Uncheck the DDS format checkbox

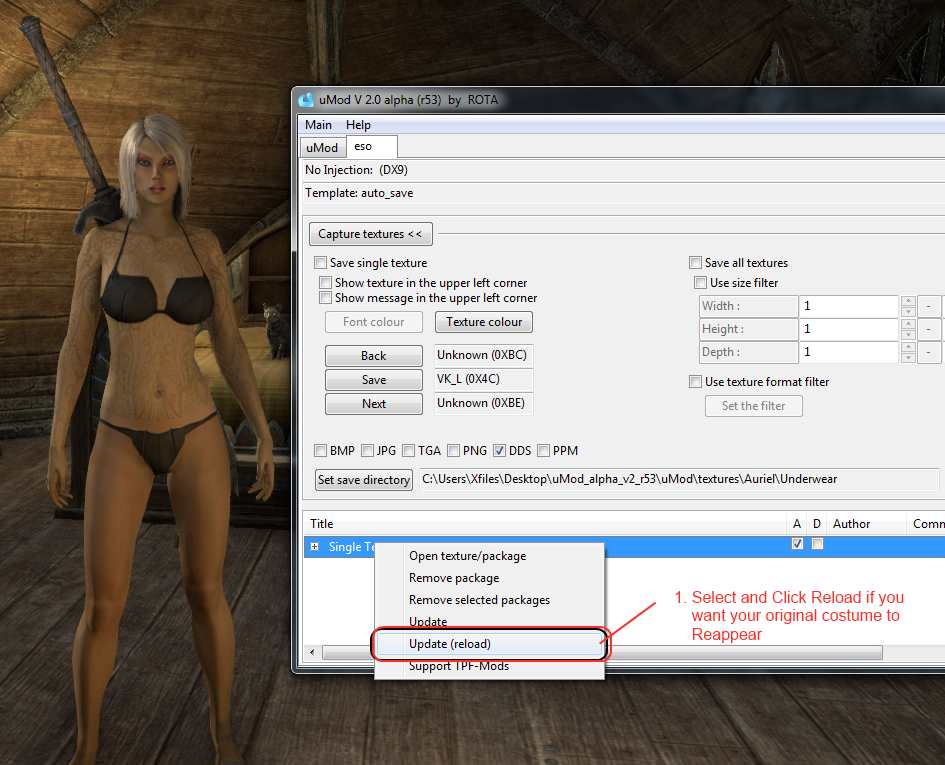coord(500,451)
